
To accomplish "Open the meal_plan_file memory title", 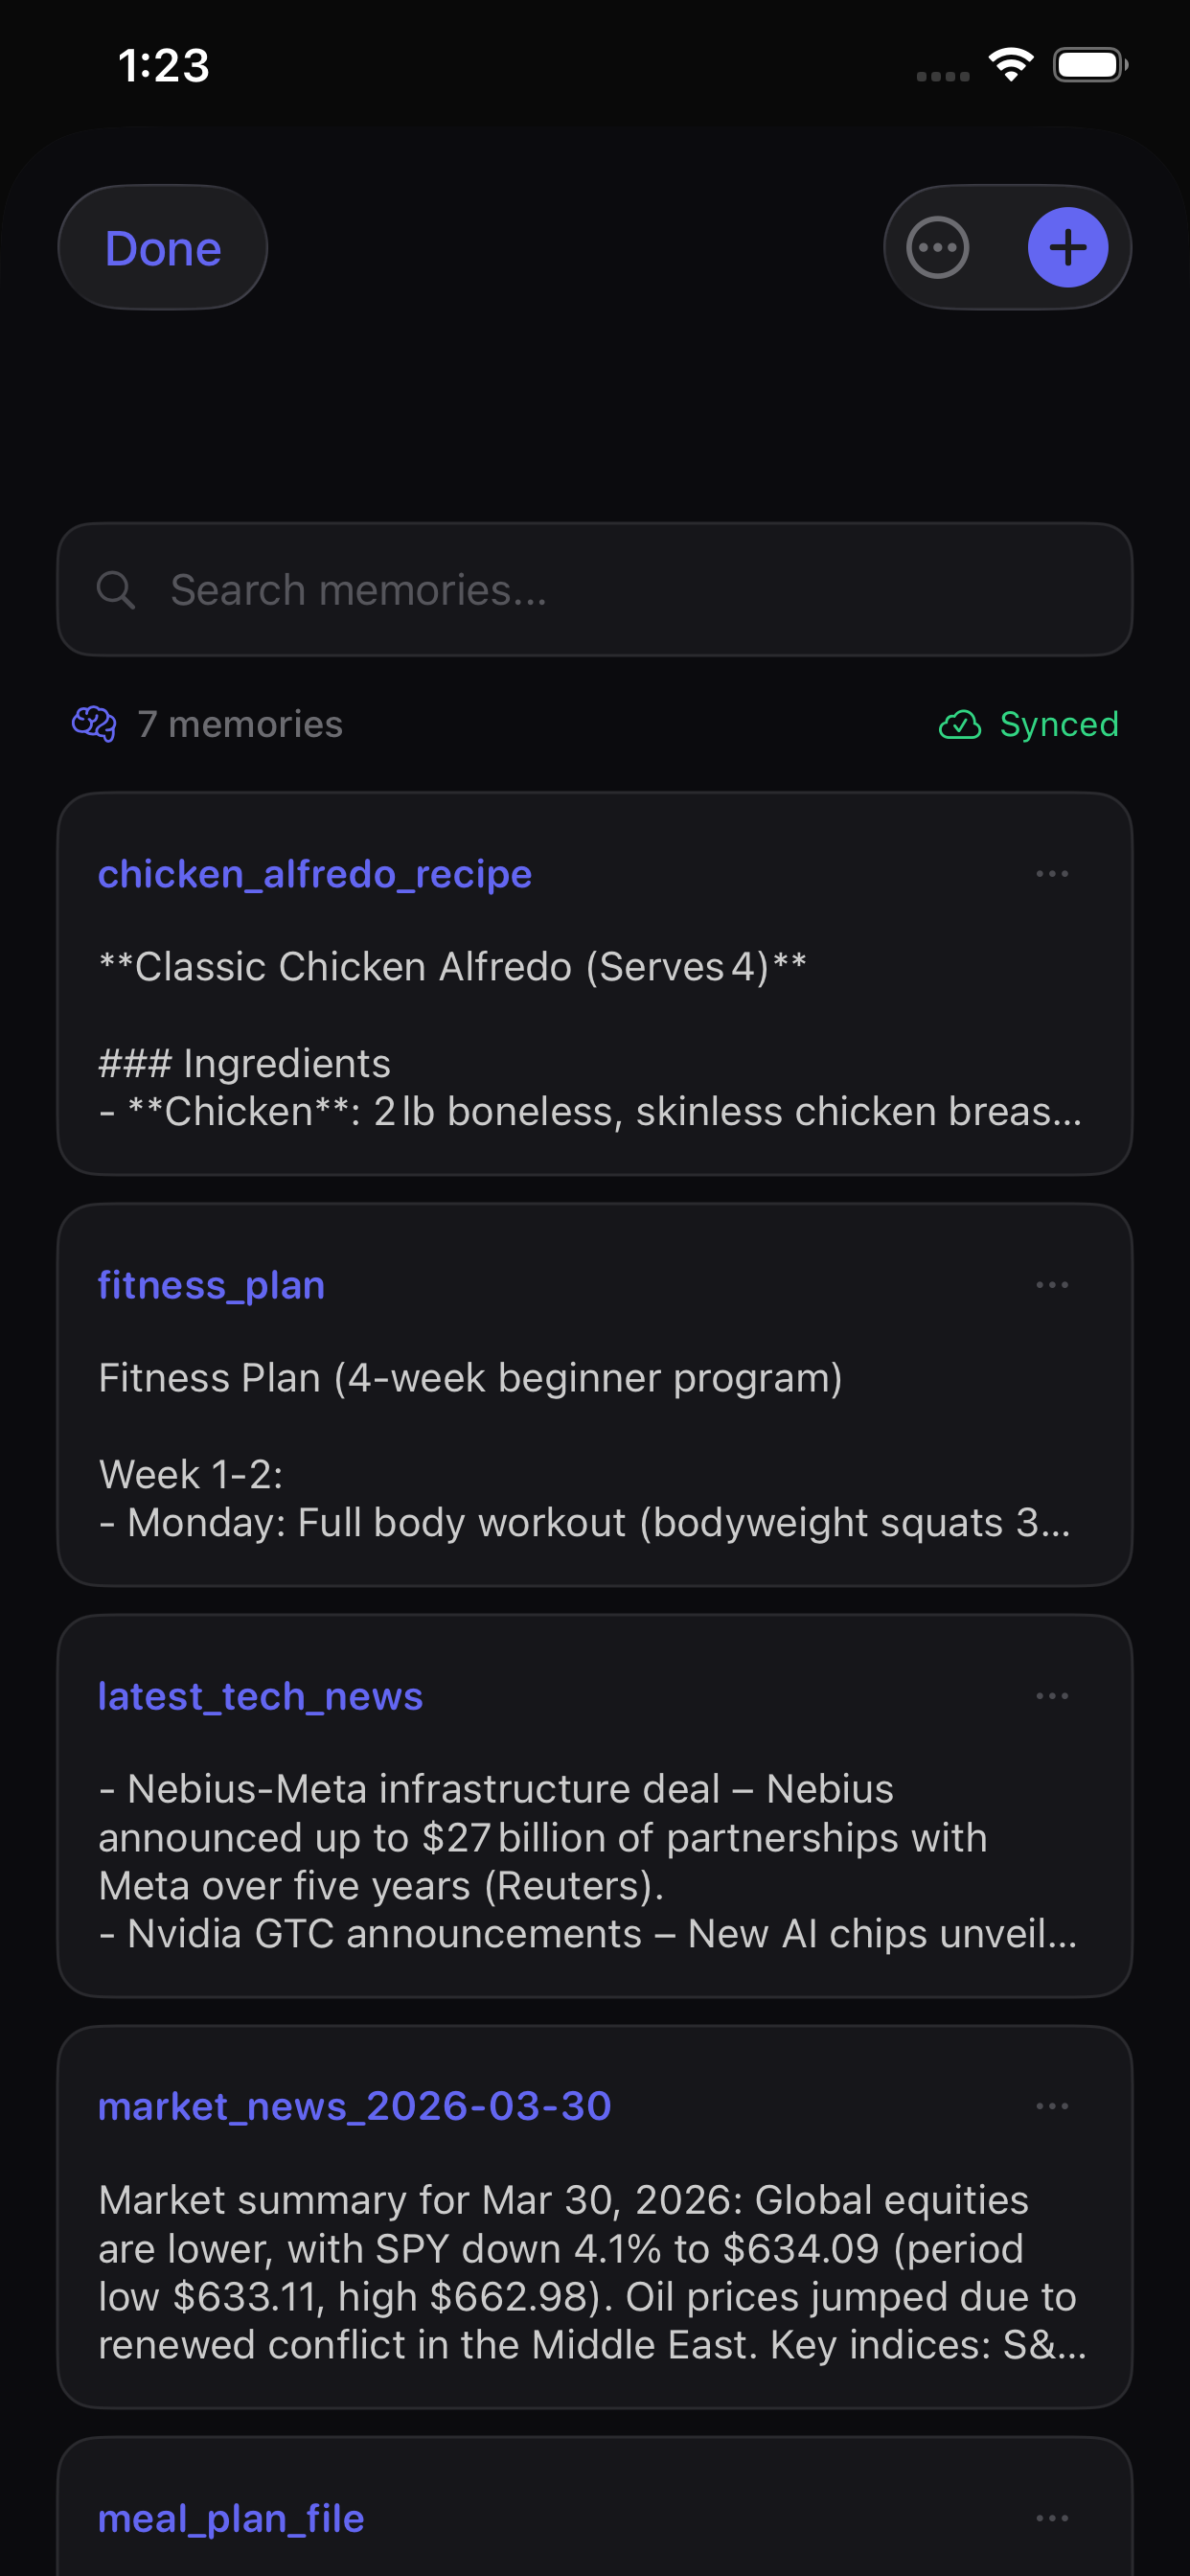I will [231, 2518].
